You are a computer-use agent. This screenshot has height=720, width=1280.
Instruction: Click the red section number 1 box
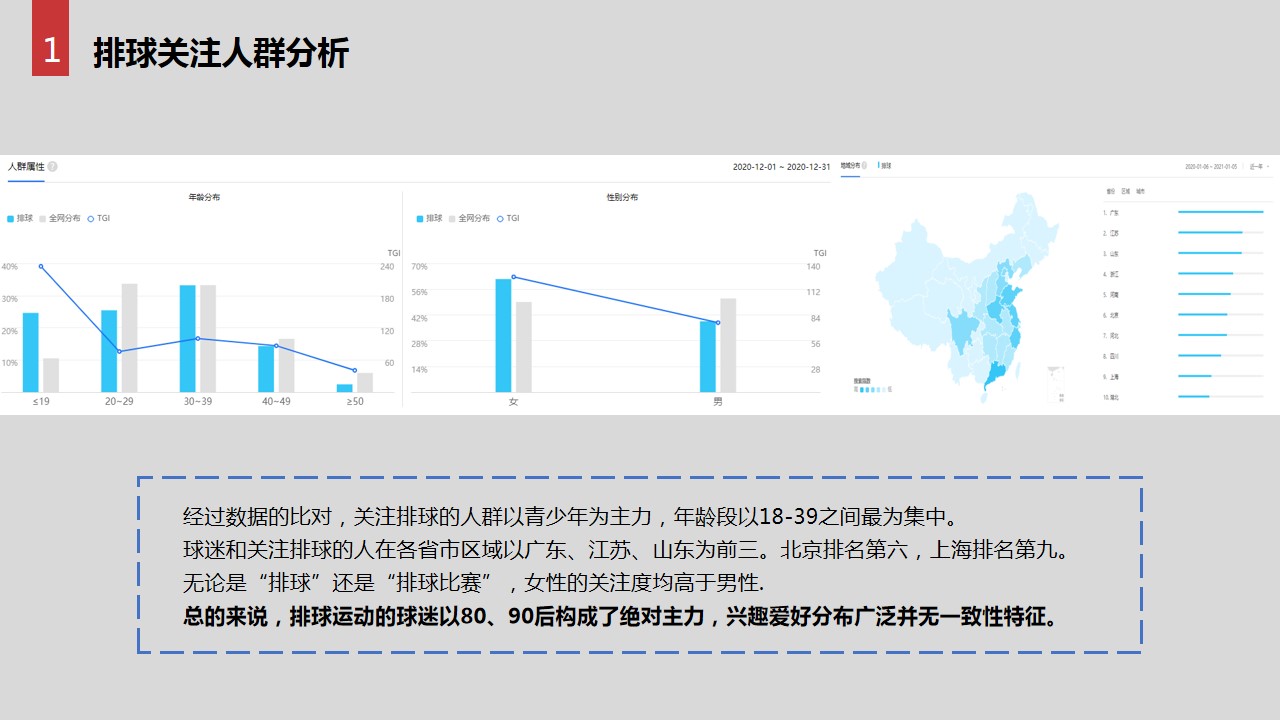click(51, 38)
